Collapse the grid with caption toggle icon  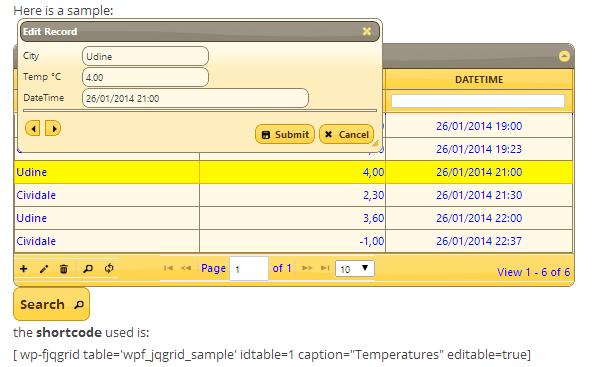point(564,56)
